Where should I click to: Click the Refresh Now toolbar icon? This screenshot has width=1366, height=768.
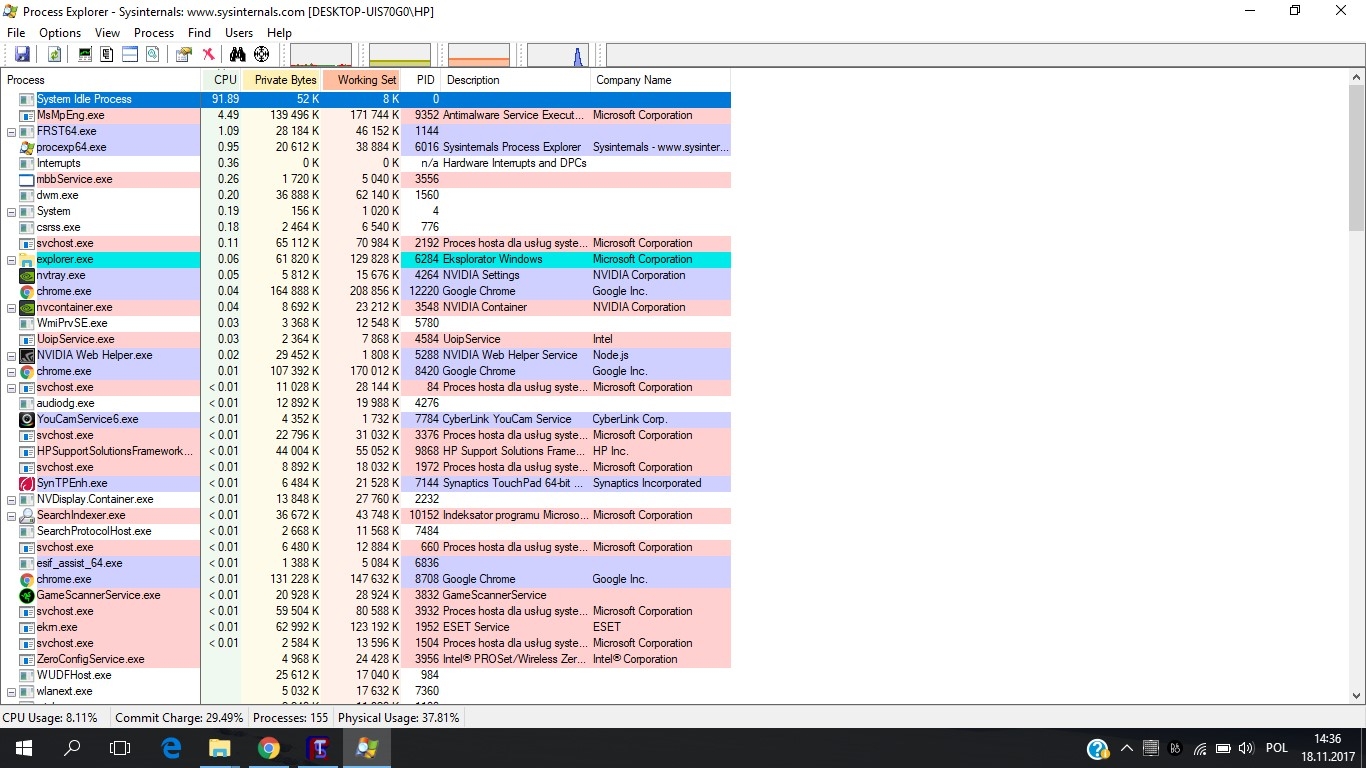pyautogui.click(x=54, y=55)
